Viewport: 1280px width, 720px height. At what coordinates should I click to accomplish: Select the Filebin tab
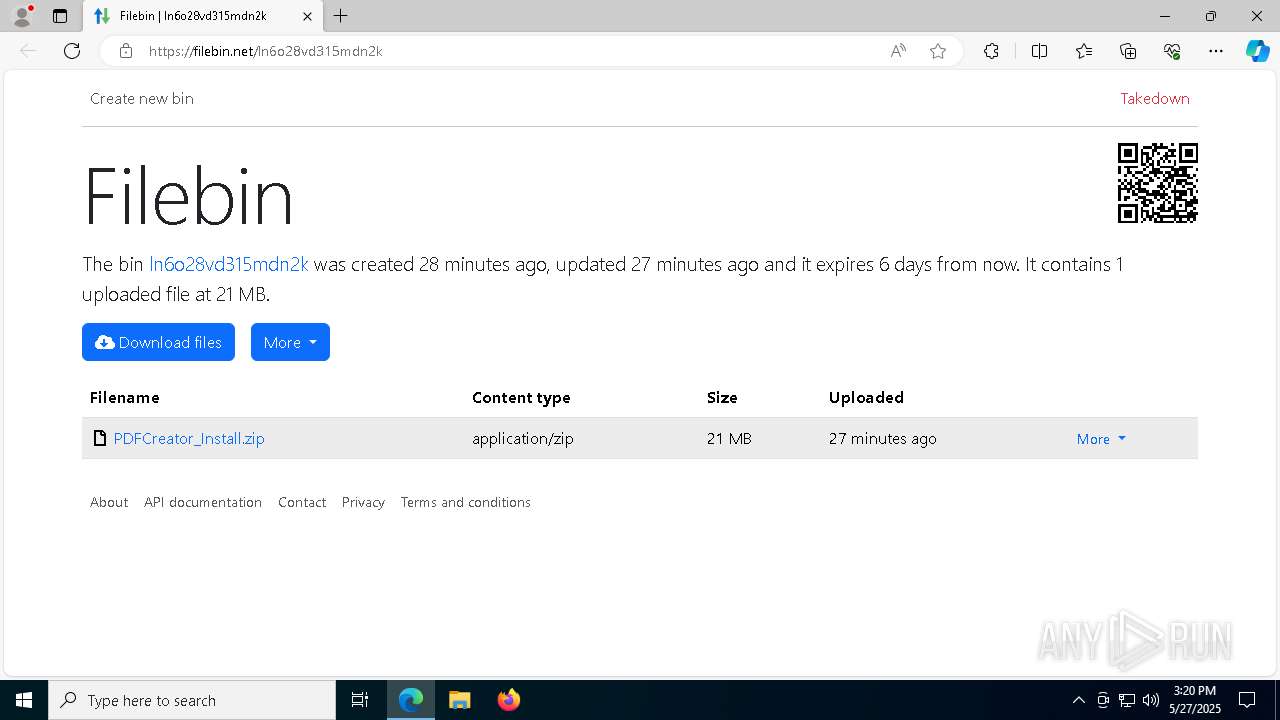click(202, 16)
